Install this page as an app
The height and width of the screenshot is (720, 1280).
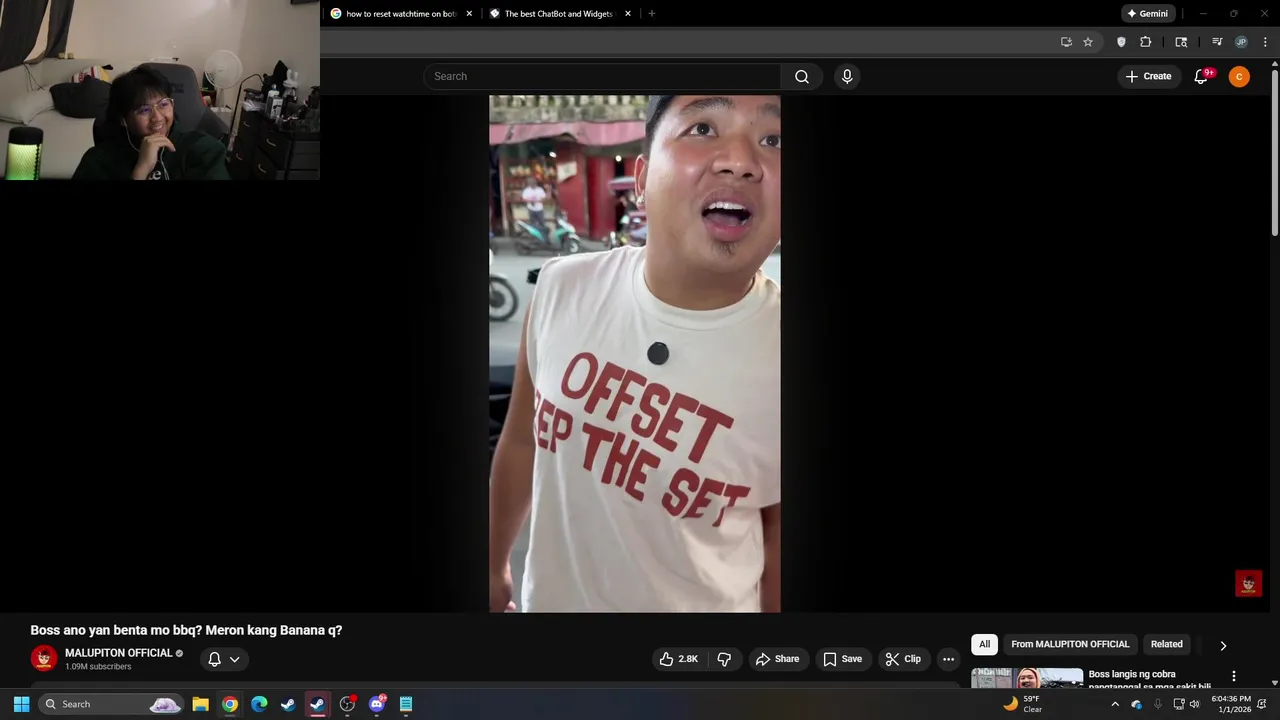point(1066,42)
